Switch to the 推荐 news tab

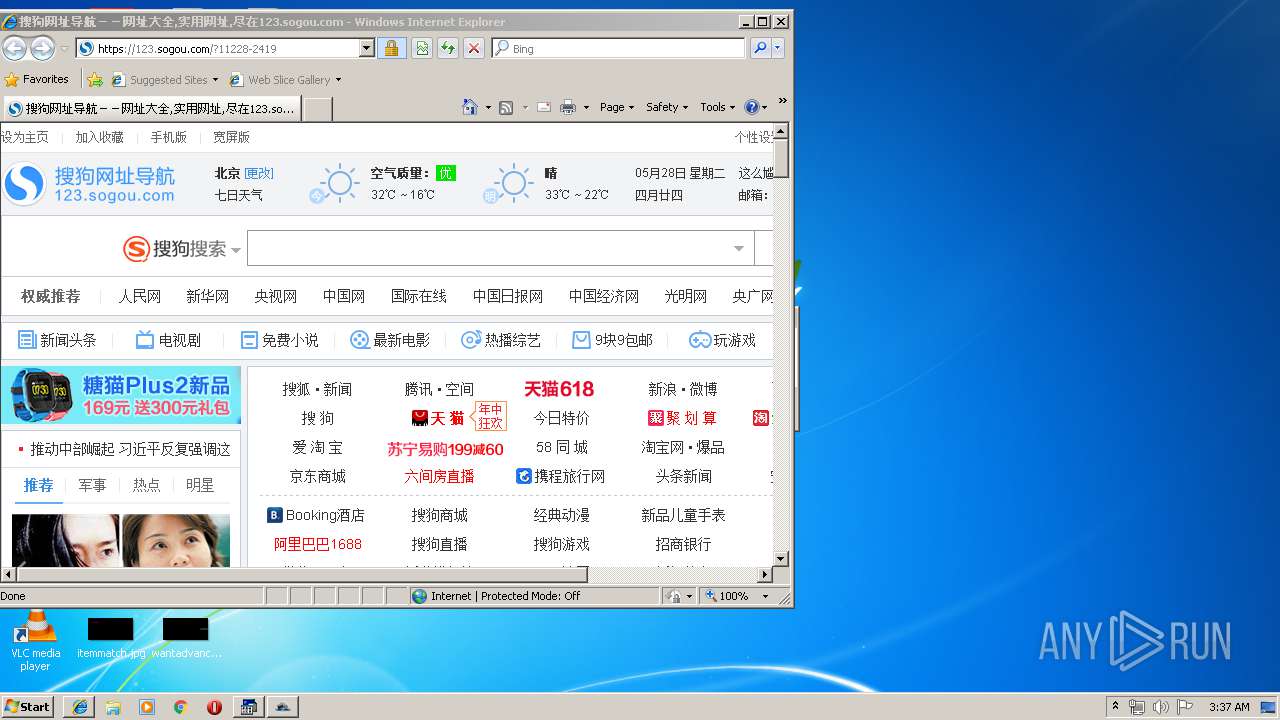[38, 485]
